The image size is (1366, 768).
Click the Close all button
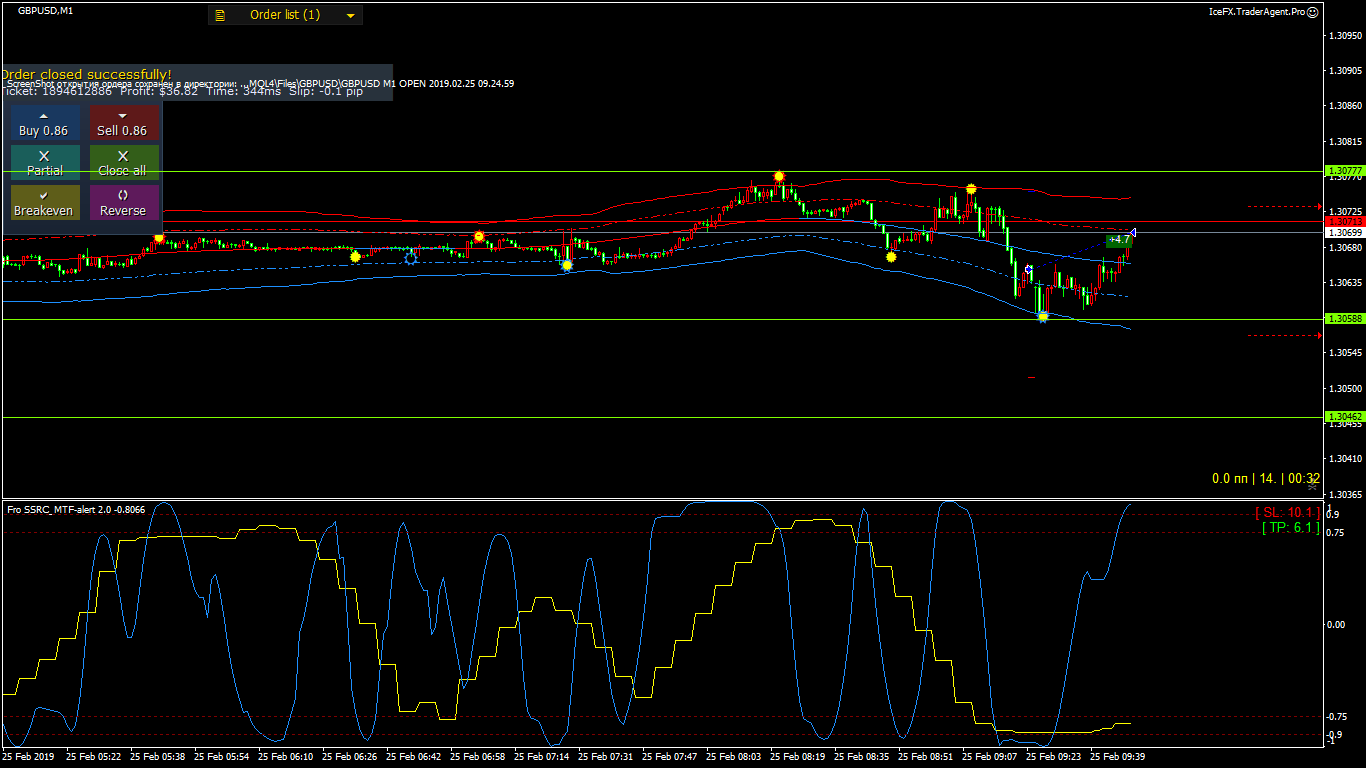click(x=123, y=164)
